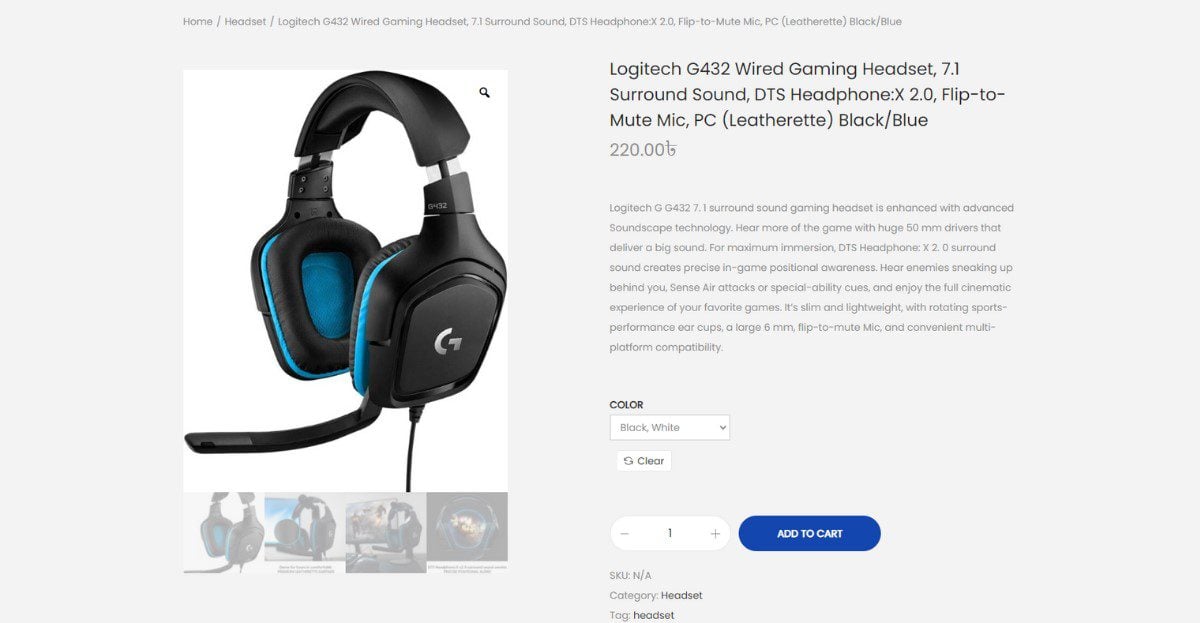Open Headset in the breadcrumb trail
The width and height of the screenshot is (1200, 623).
(245, 21)
